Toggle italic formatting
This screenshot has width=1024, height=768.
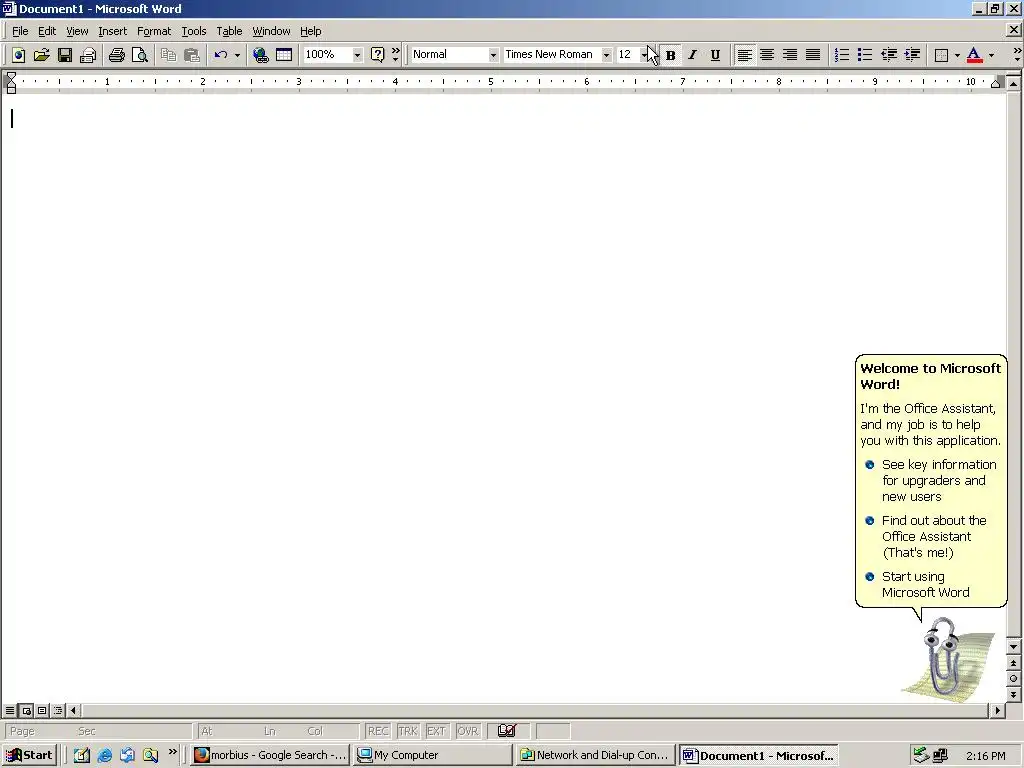point(692,55)
